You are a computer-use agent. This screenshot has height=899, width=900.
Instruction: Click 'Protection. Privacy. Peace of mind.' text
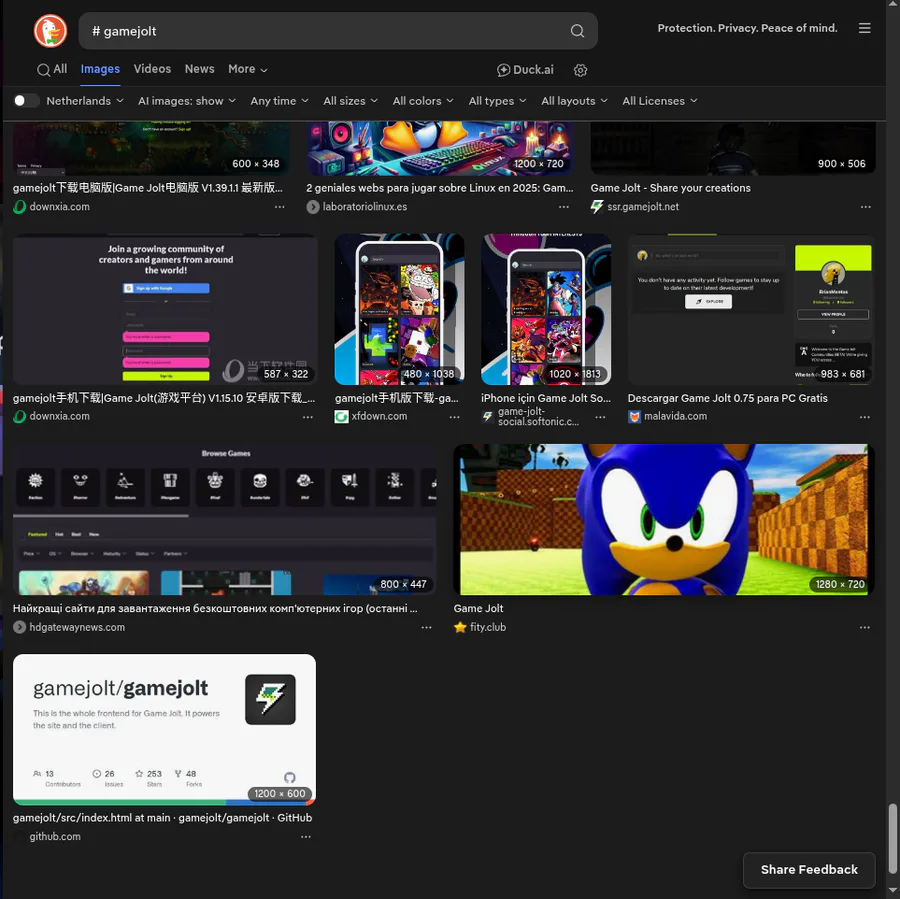pyautogui.click(x=747, y=28)
